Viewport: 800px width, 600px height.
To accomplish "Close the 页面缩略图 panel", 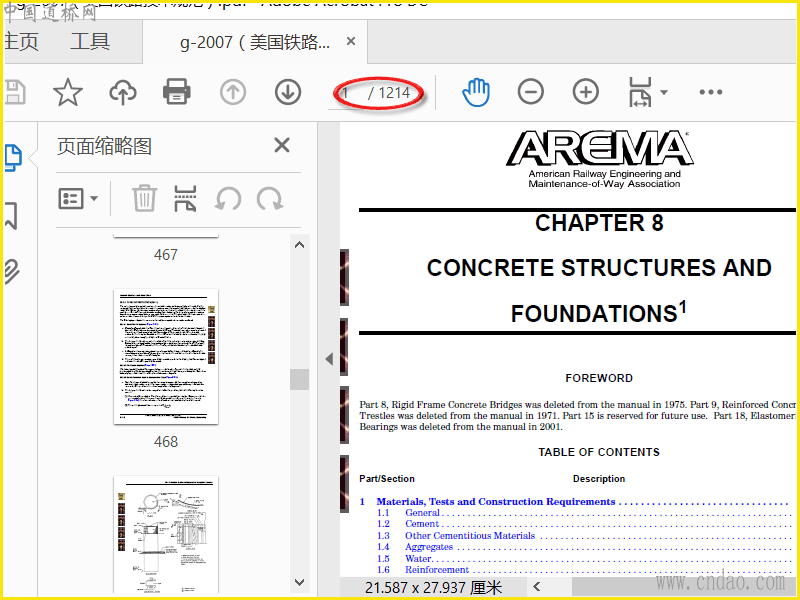I will tap(282, 145).
